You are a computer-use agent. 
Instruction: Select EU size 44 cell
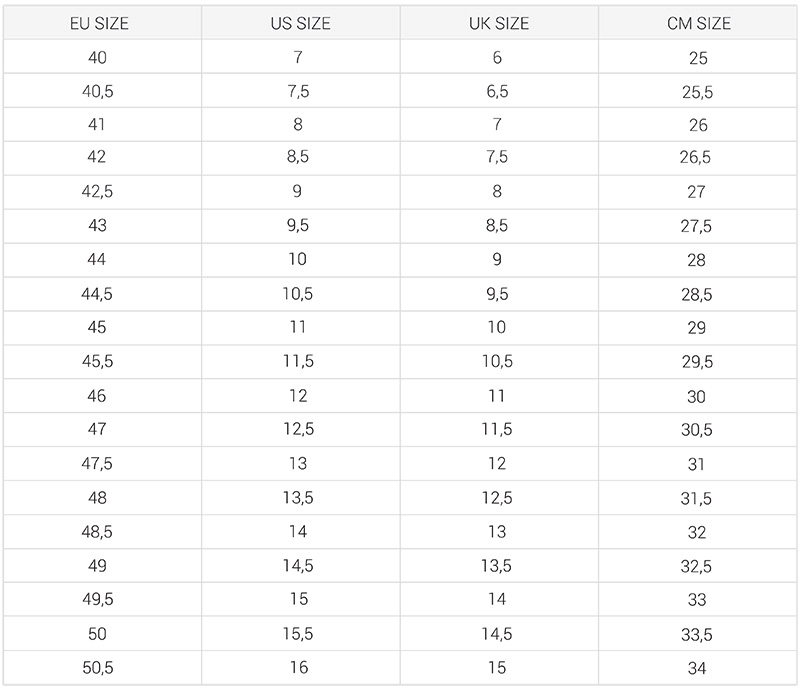[102, 260]
